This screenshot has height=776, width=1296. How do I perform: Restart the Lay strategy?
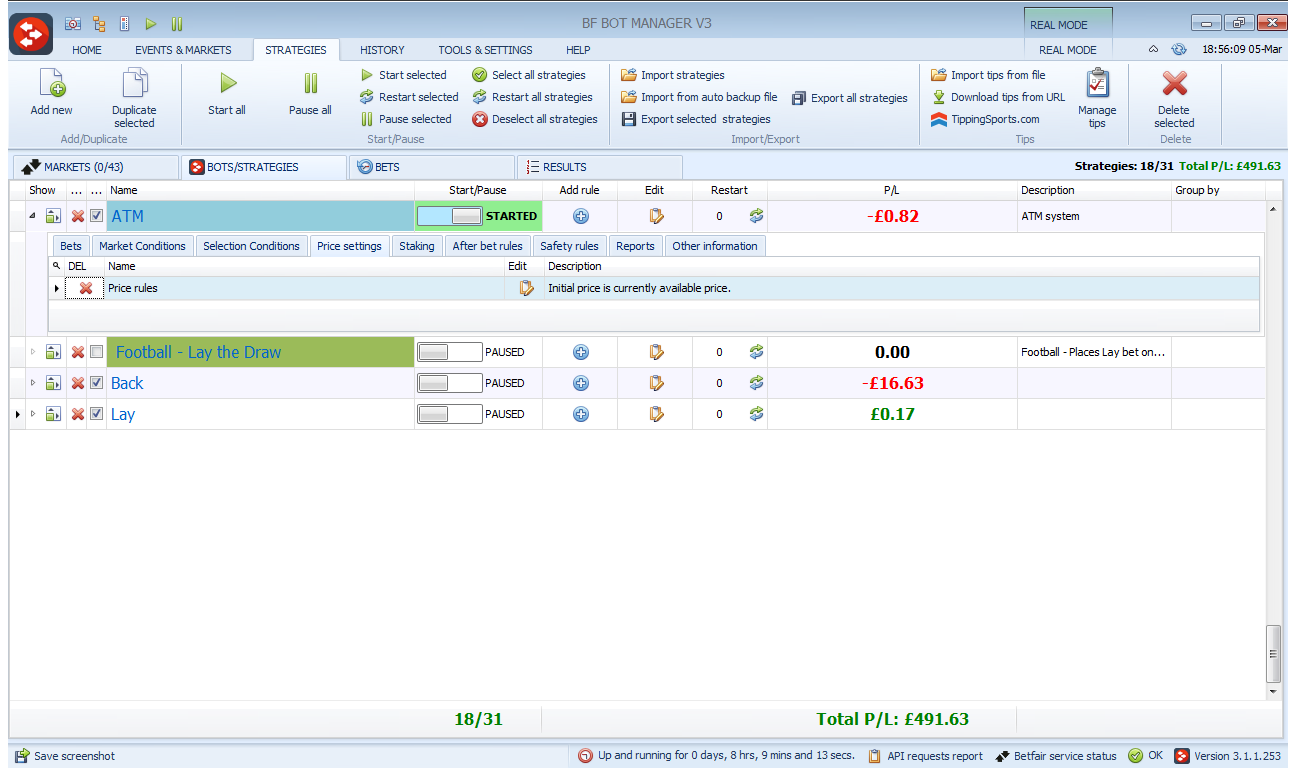click(x=756, y=414)
